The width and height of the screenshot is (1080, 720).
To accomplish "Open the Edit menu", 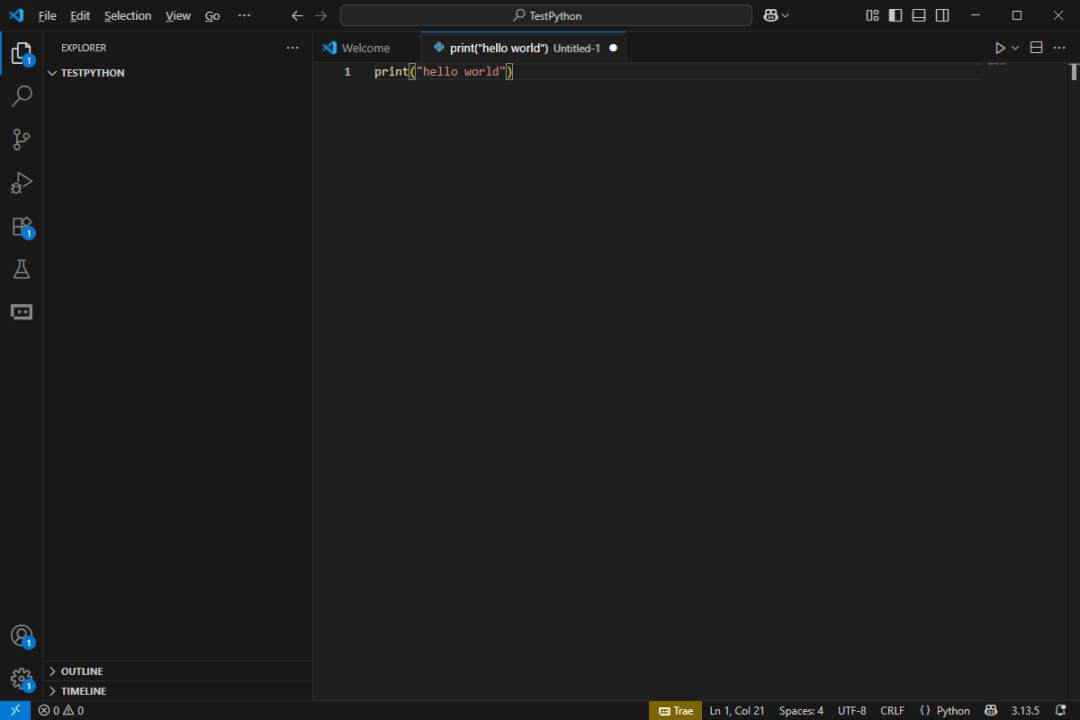I will 80,15.
